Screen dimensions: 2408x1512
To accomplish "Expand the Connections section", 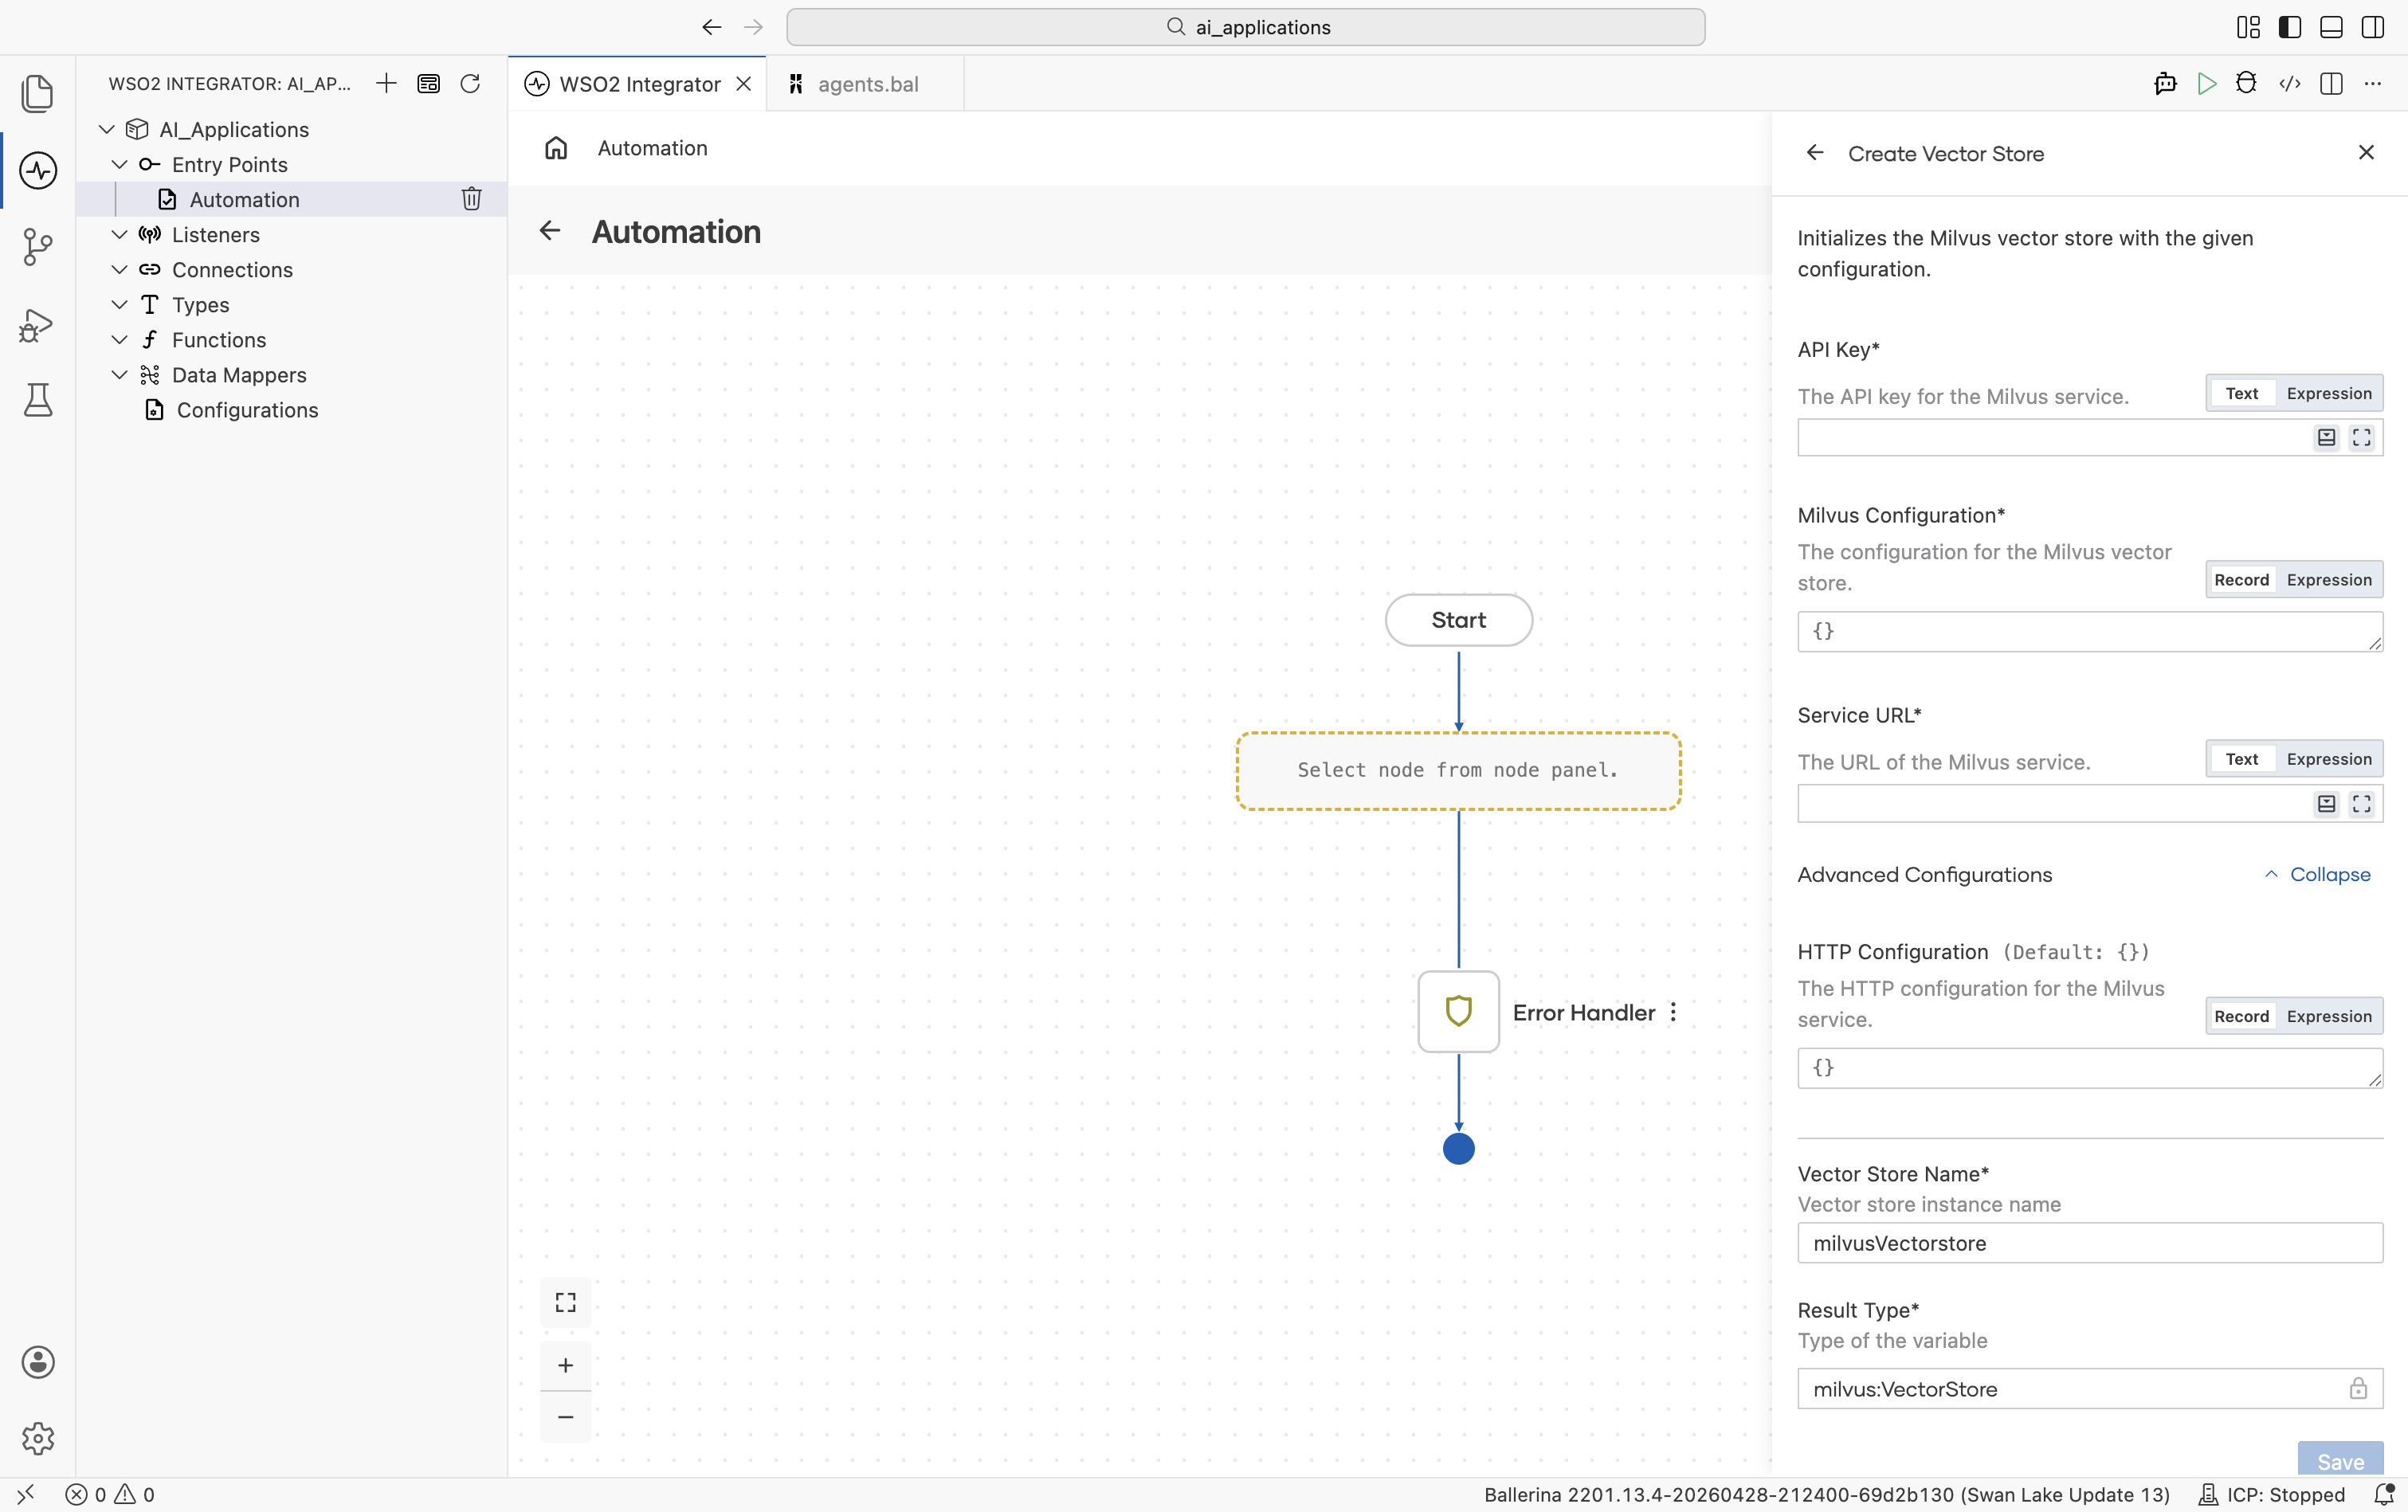I will click(119, 269).
